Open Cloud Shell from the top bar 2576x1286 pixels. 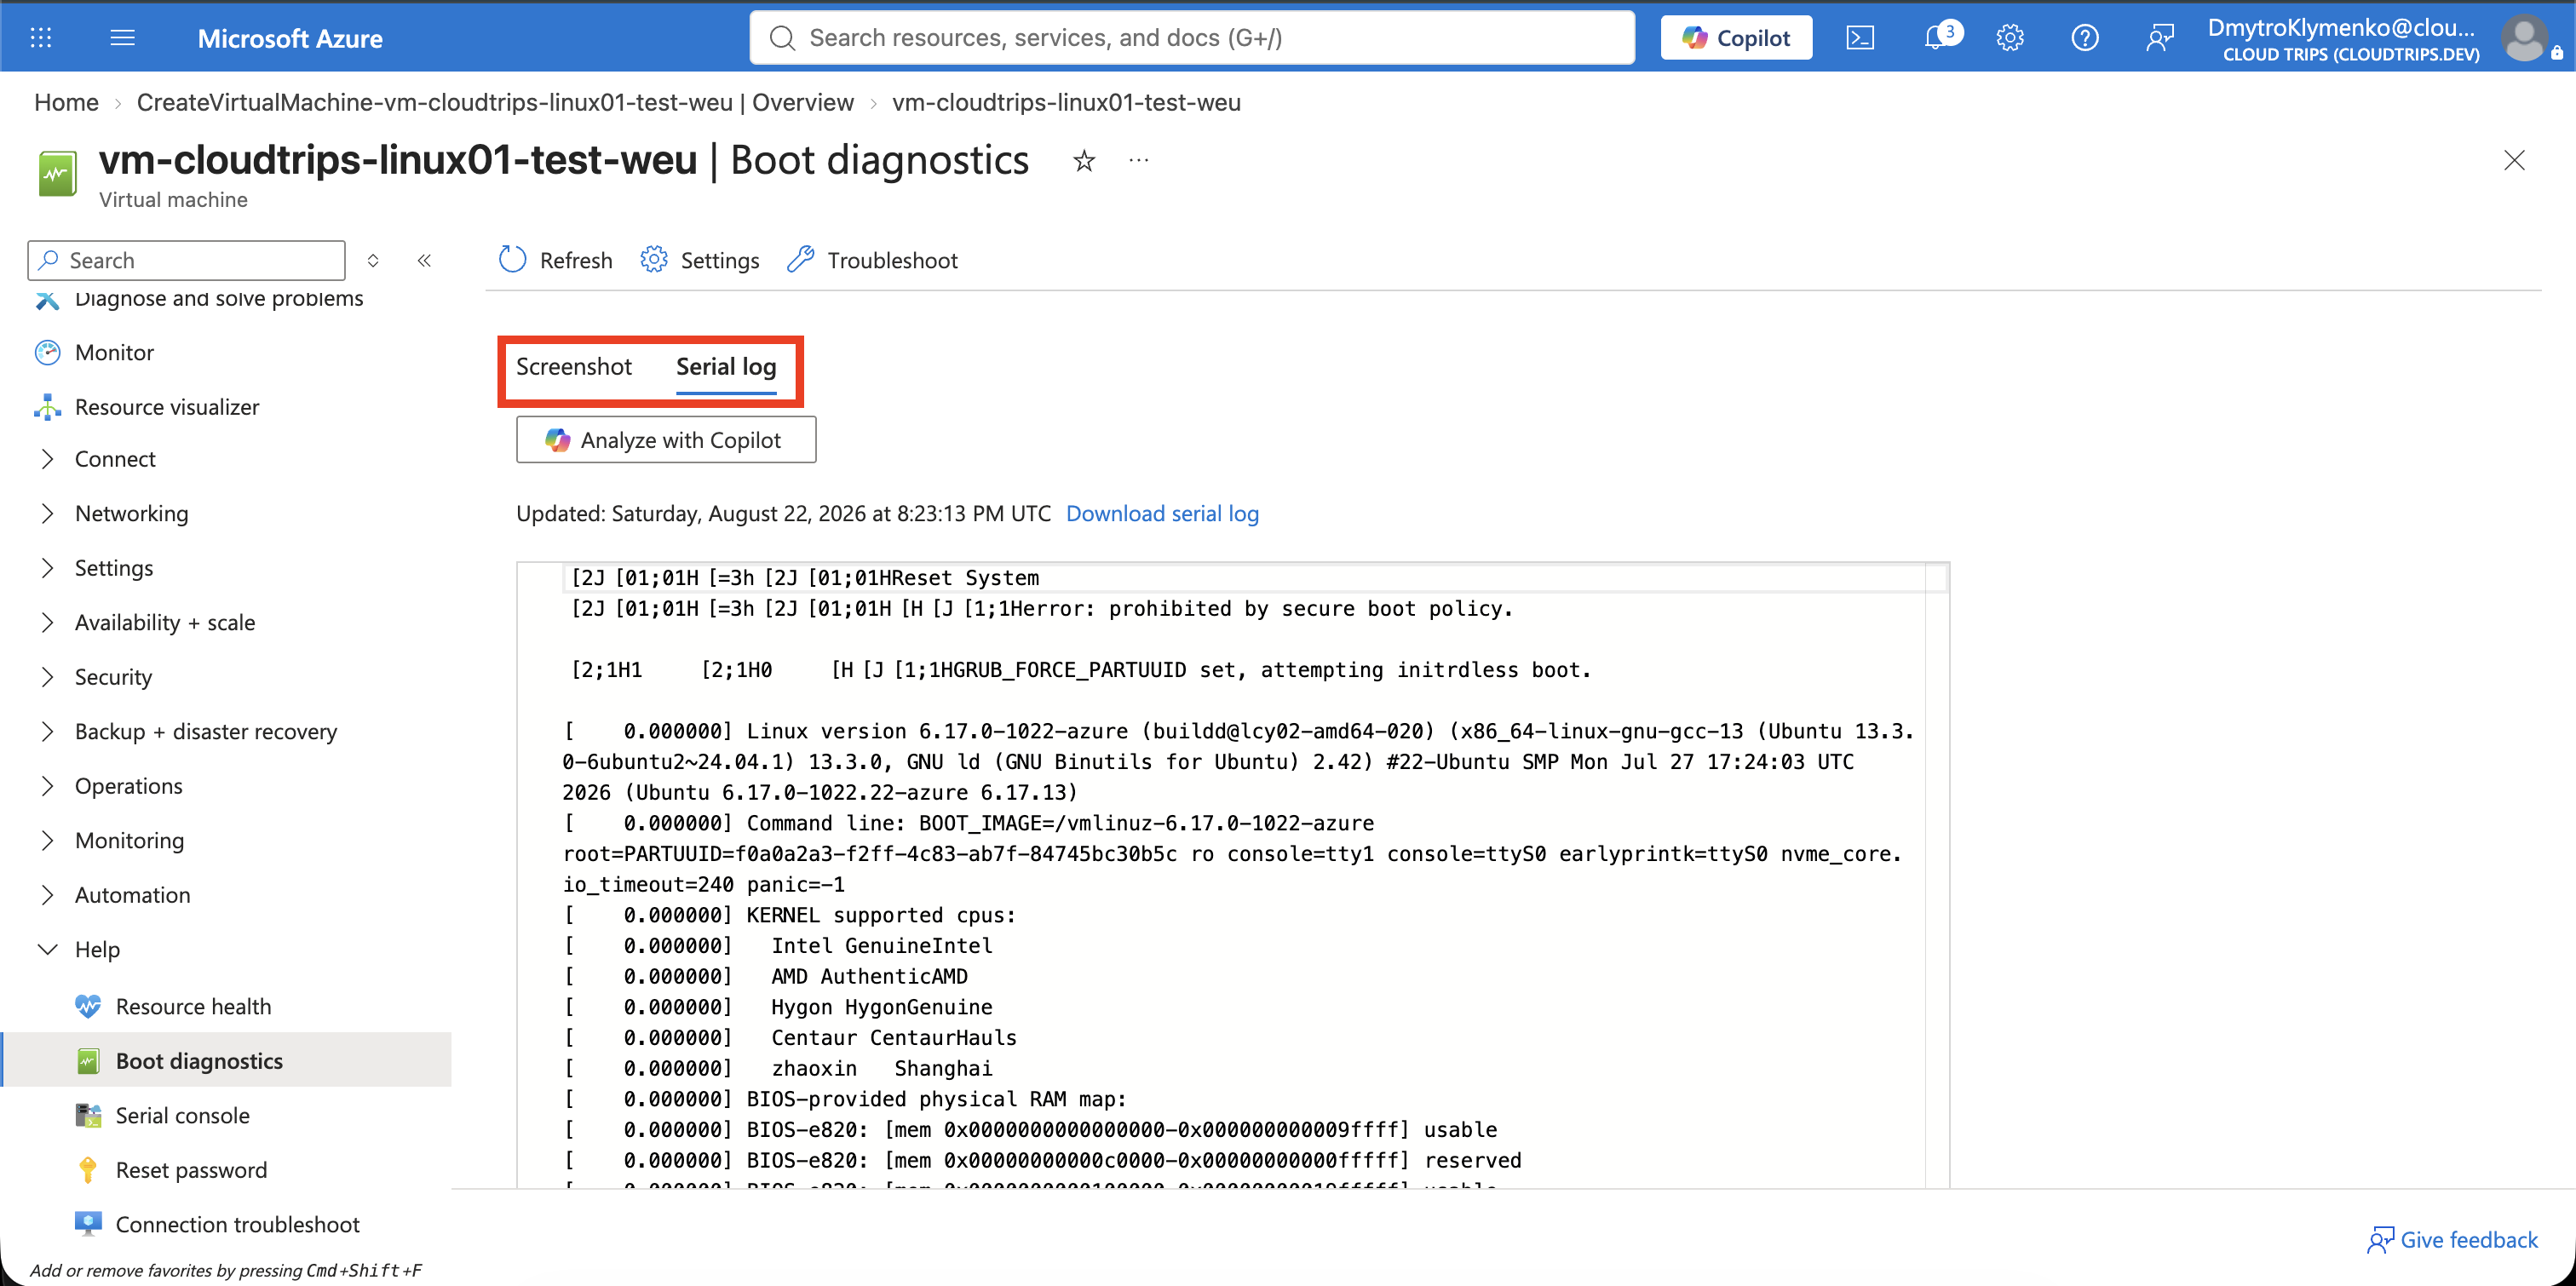point(1860,38)
